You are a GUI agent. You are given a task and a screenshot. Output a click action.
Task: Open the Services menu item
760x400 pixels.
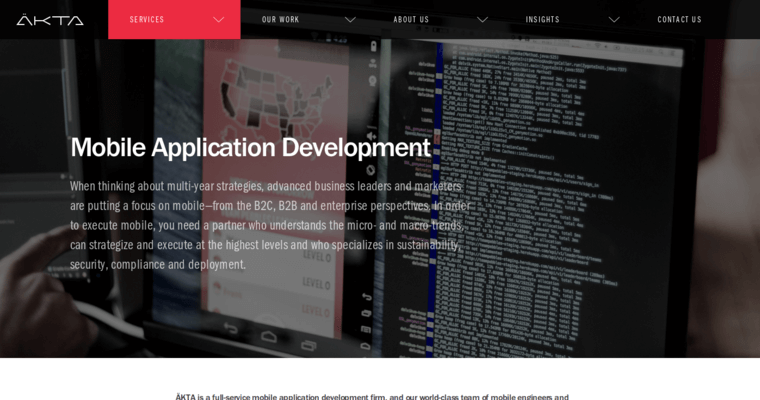(147, 20)
